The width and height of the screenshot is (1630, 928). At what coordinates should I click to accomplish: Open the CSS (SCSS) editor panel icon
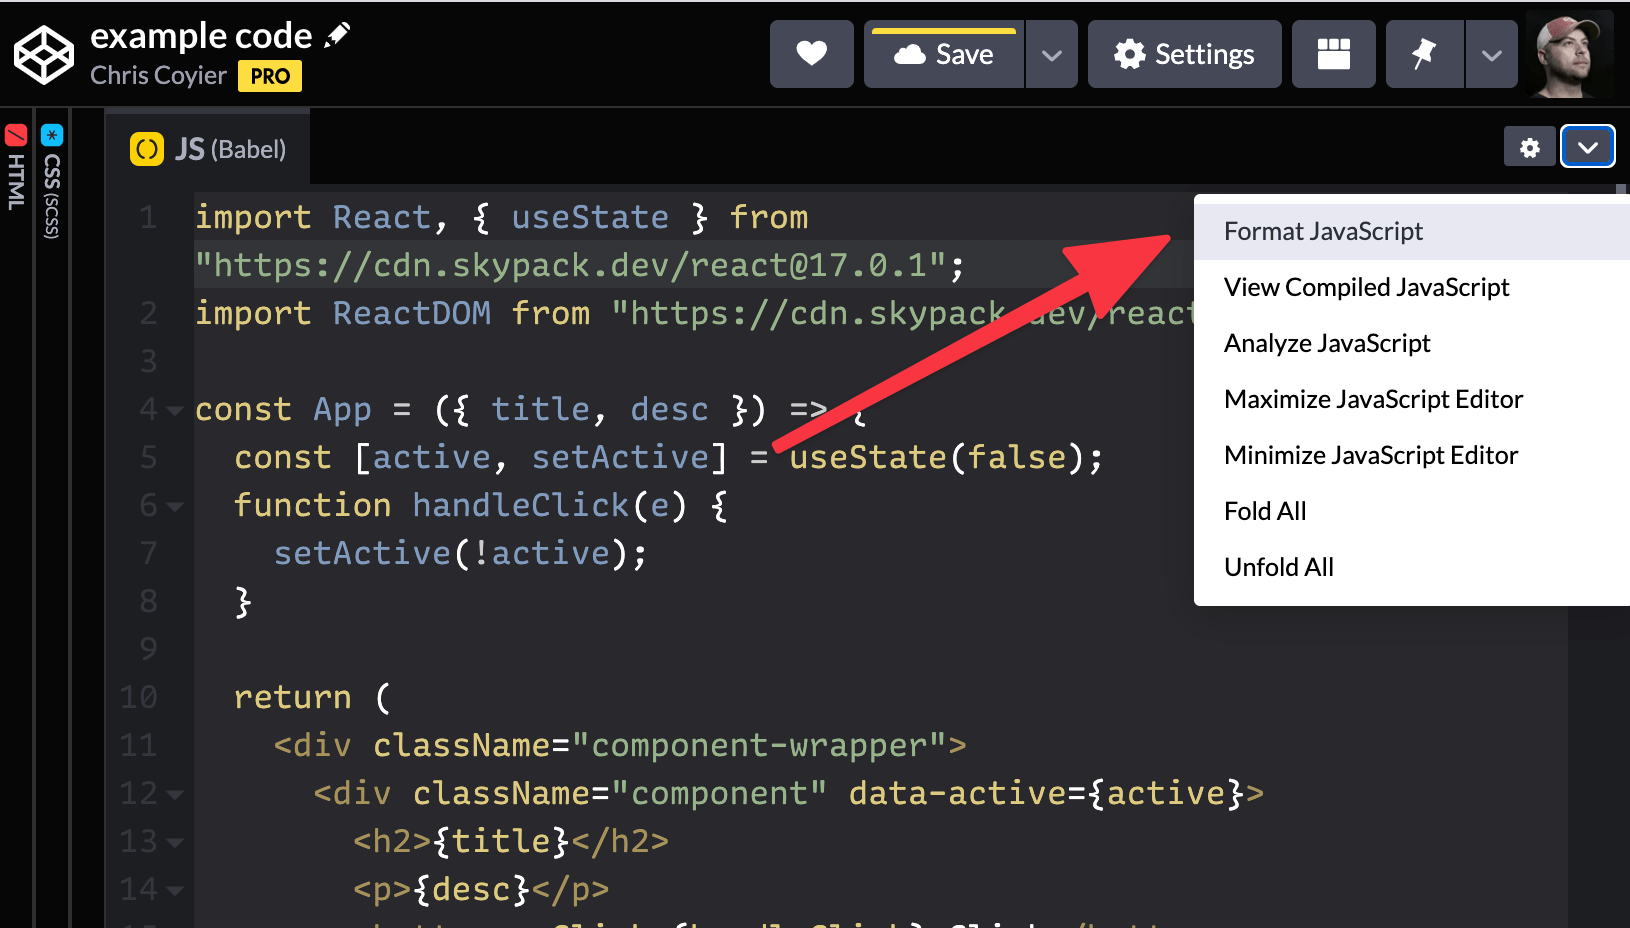[50, 134]
